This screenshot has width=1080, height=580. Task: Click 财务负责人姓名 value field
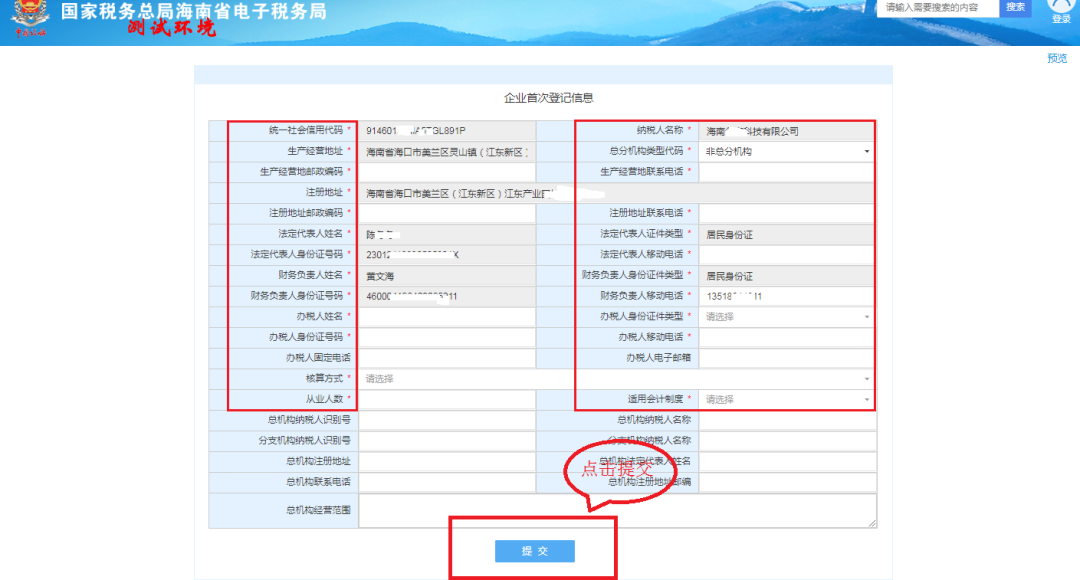coord(446,276)
